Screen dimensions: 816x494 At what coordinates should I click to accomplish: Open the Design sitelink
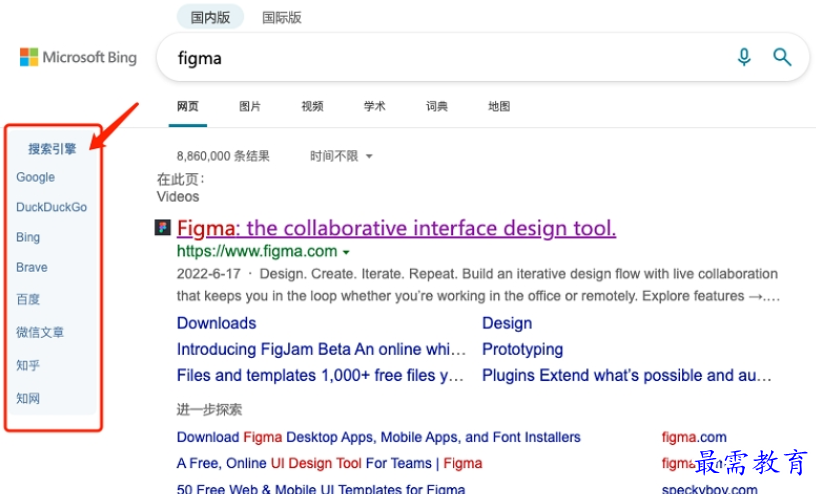click(x=507, y=323)
